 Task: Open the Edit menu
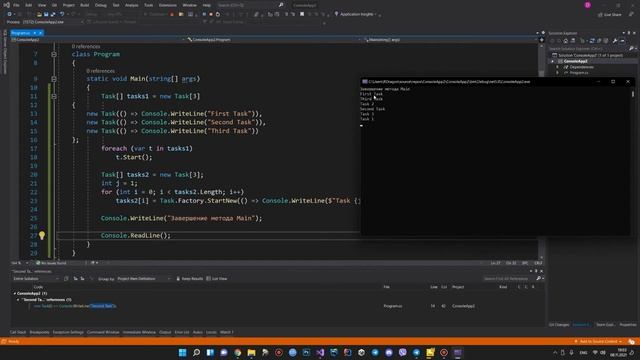pos(29,5)
